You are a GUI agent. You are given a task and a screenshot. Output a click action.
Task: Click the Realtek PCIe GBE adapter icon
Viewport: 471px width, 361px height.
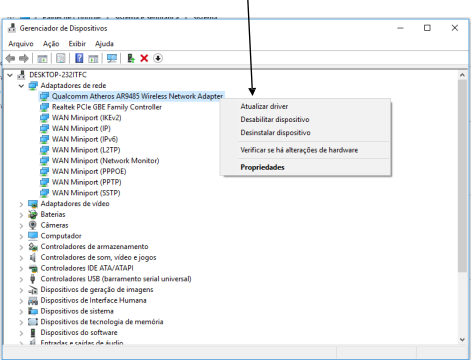44,107
